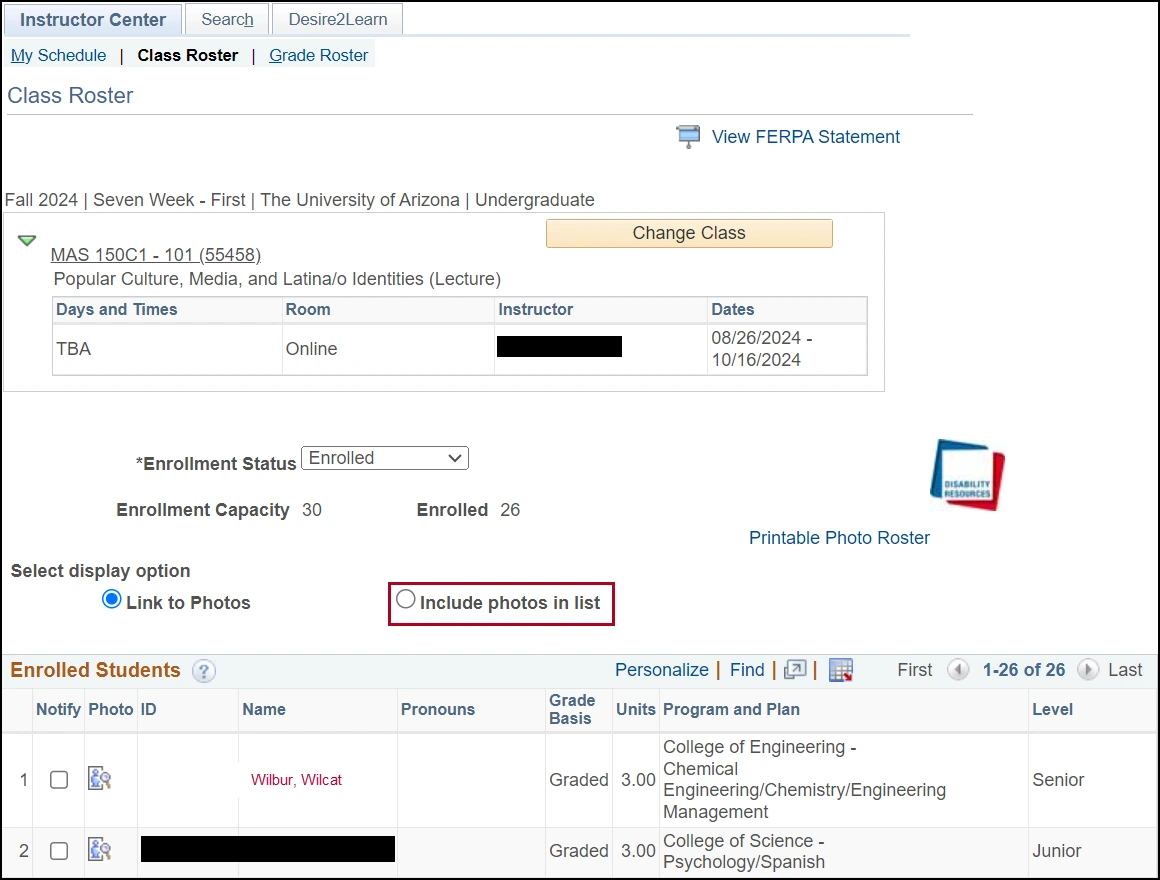Screen dimensions: 1160x880
Task: Open the View FERPA Statement link
Action: pos(806,137)
